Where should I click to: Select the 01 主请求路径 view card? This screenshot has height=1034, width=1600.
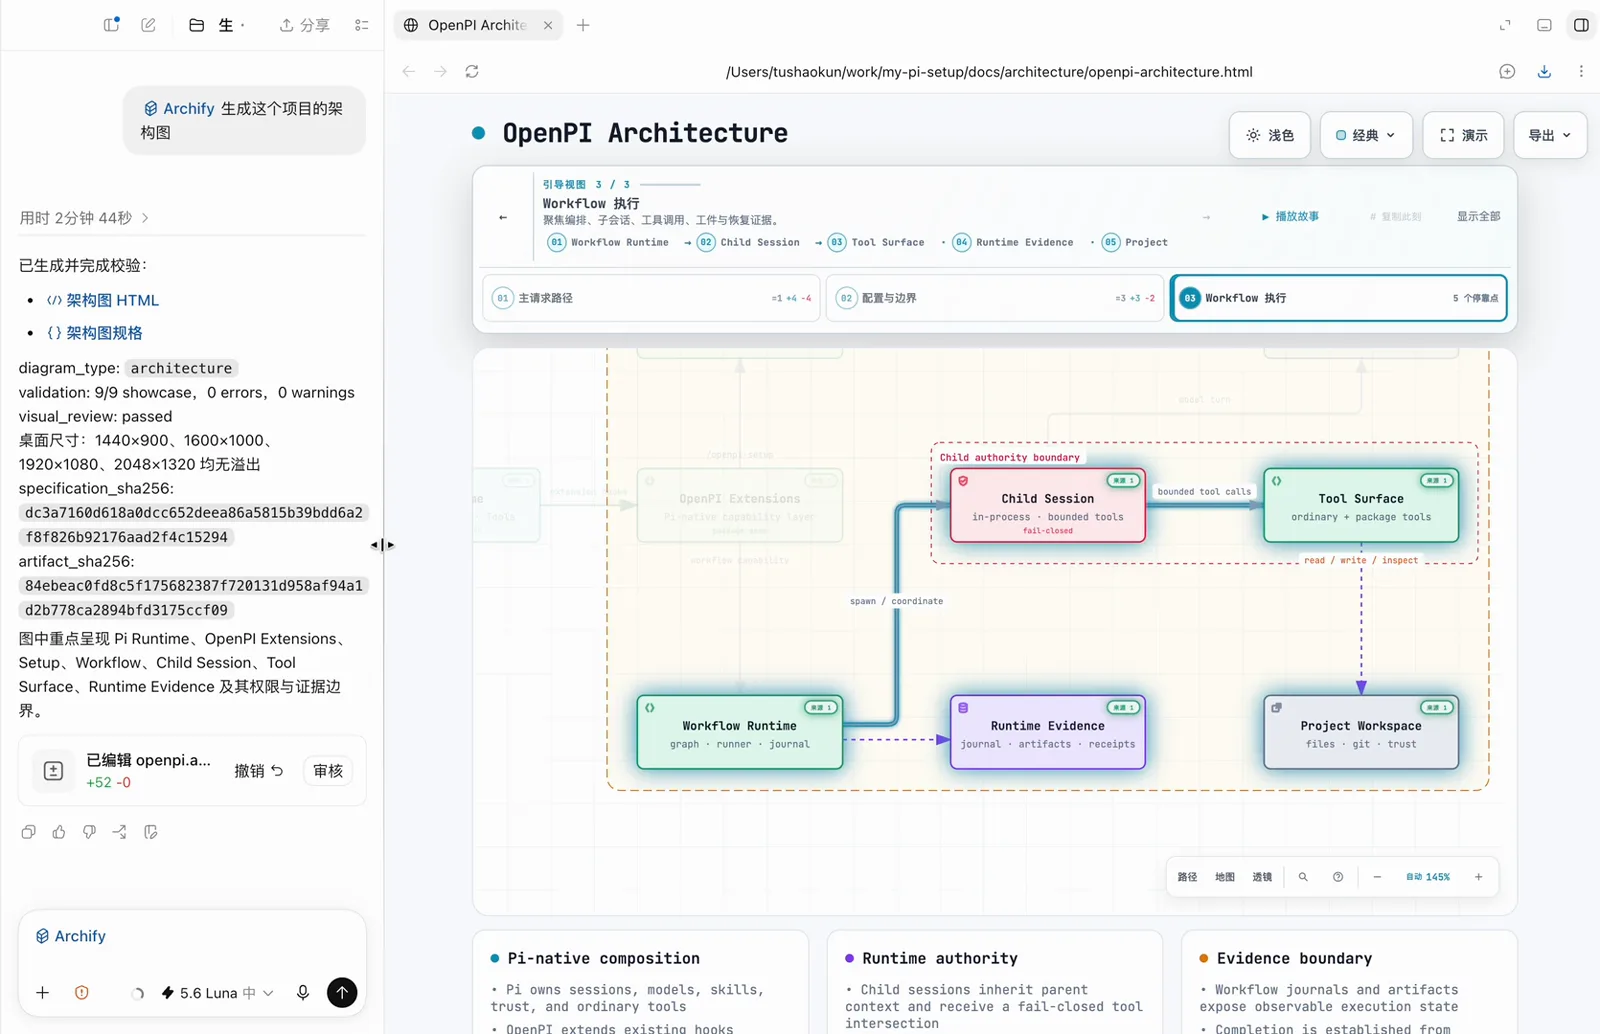click(651, 298)
